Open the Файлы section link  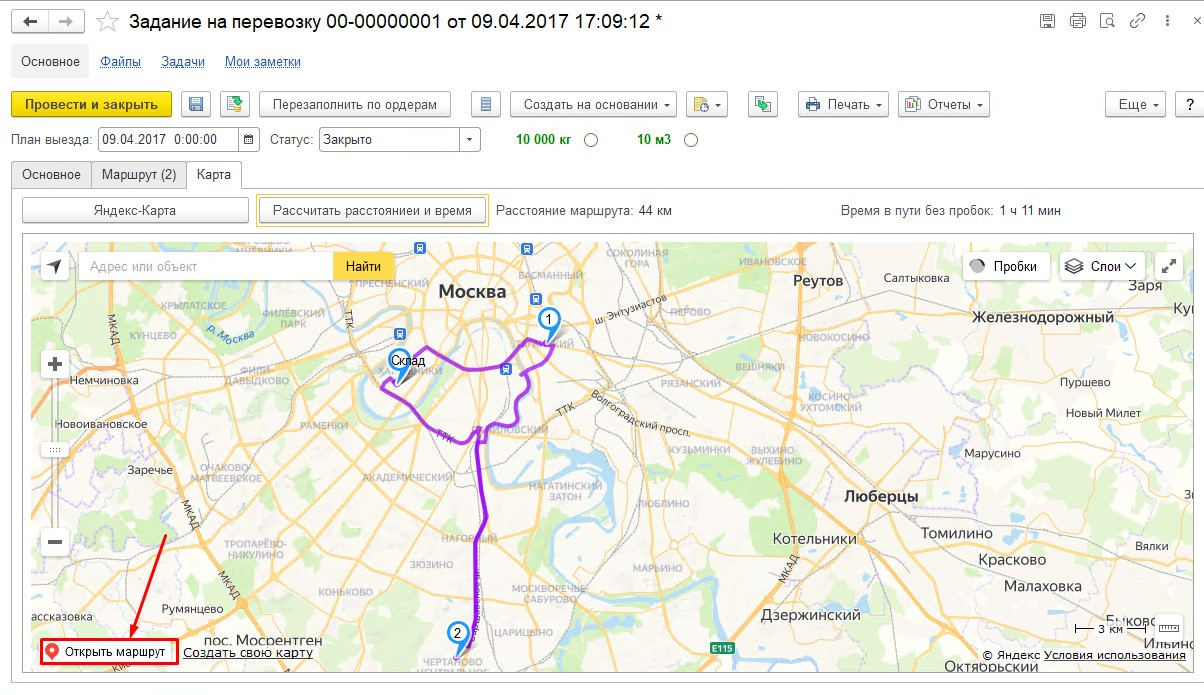click(120, 61)
